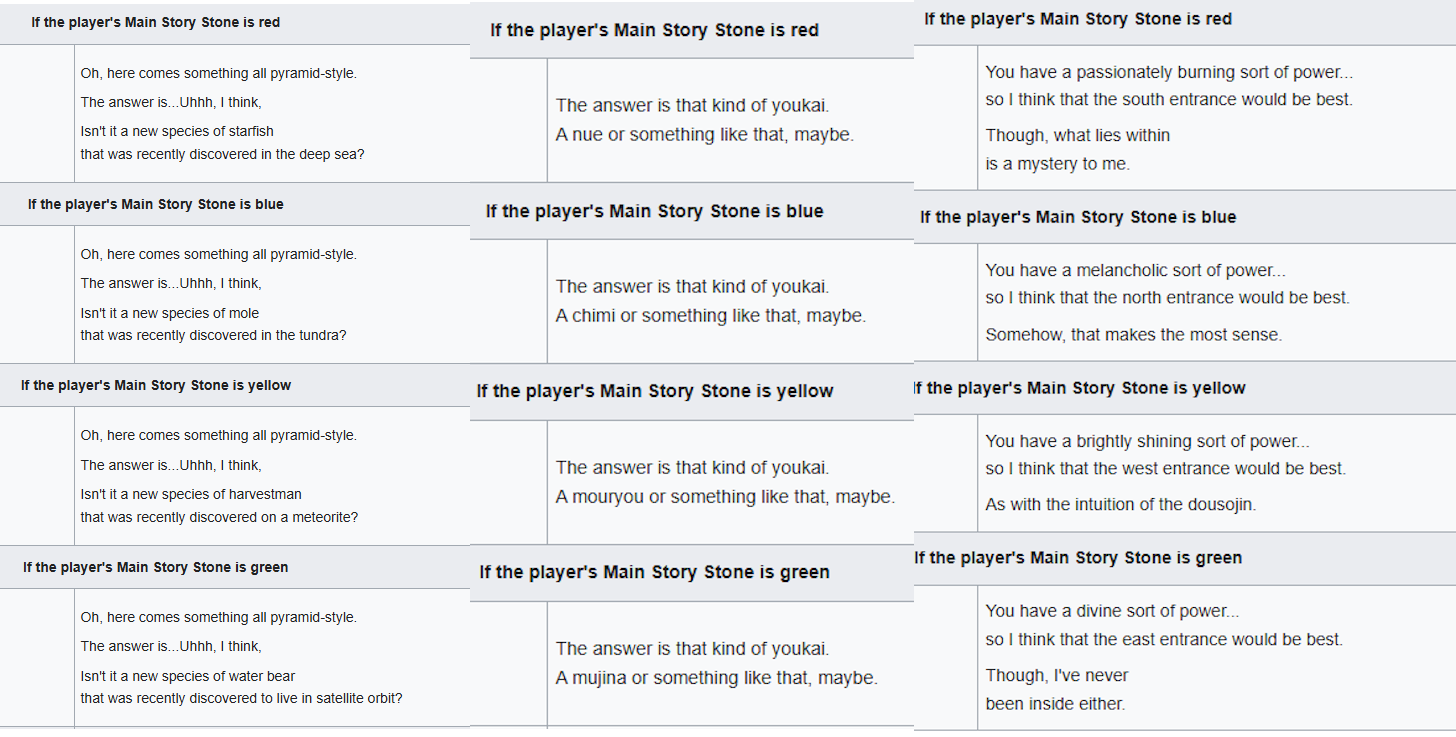Click "You have a divine sort of power" text
This screenshot has width=1456, height=737.
click(x=1111, y=611)
